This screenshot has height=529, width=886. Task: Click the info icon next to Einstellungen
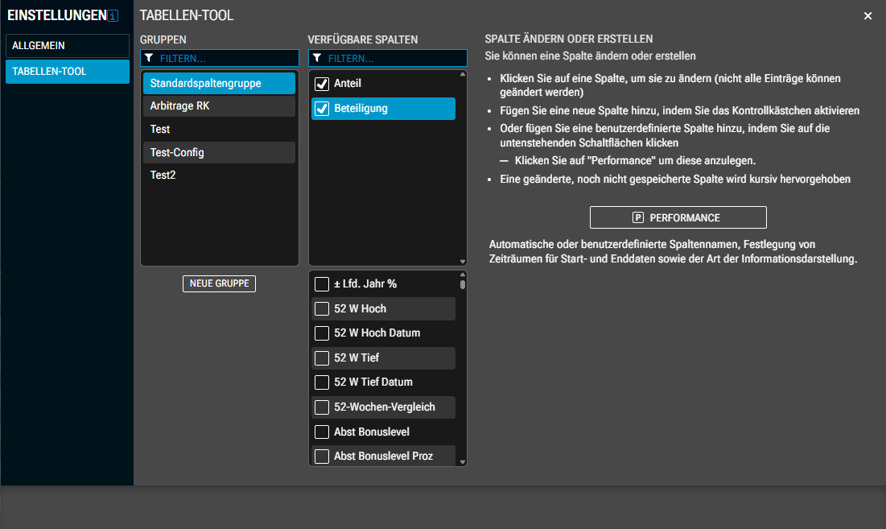coord(113,16)
